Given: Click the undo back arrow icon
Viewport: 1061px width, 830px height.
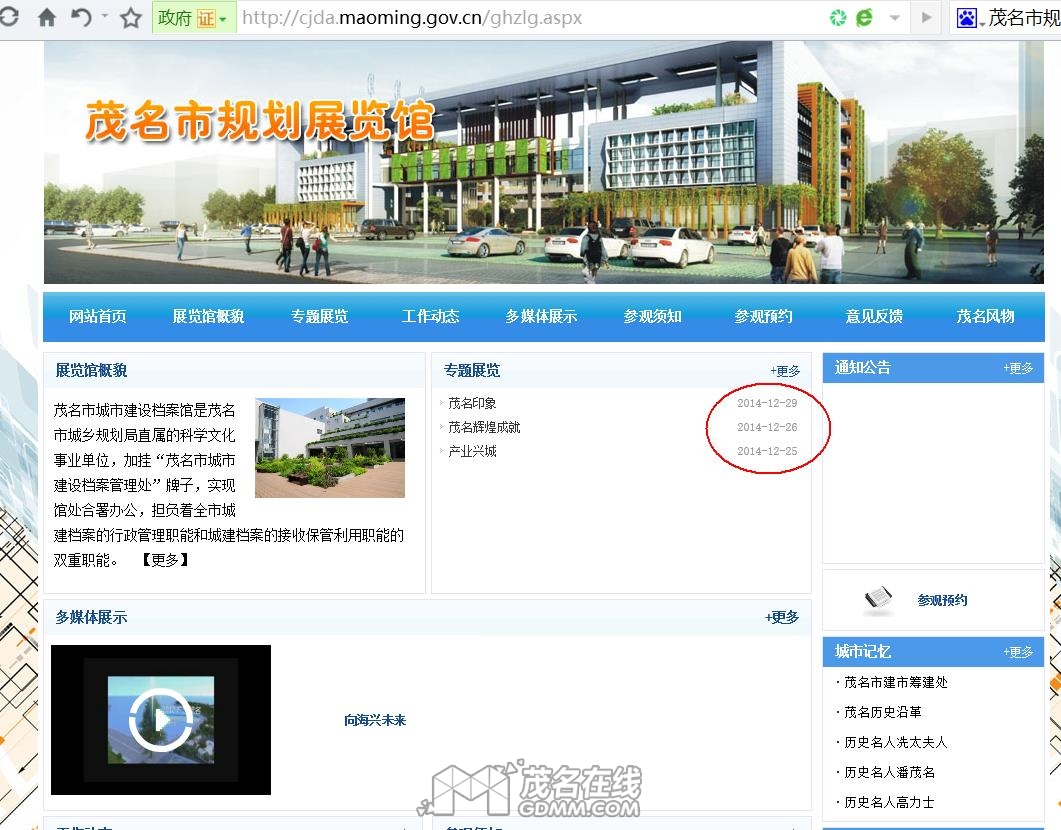Looking at the screenshot, I should 81,18.
